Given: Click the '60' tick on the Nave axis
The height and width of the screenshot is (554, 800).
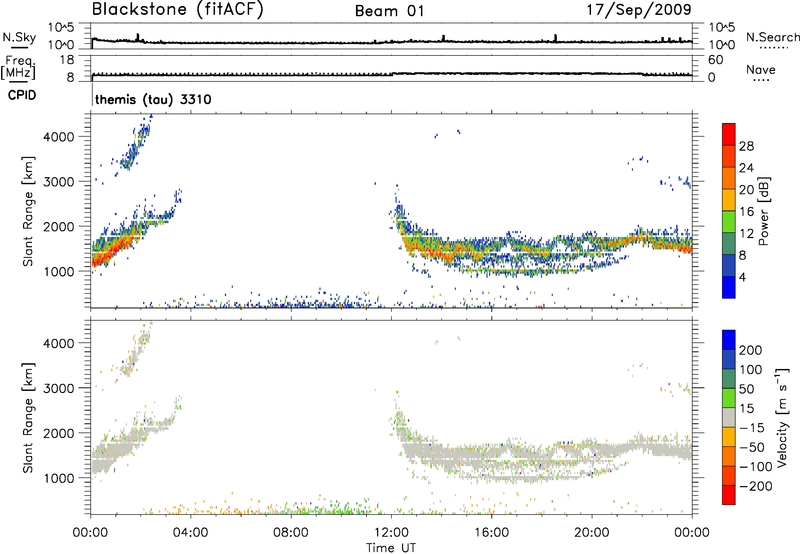Looking at the screenshot, I should click(715, 60).
